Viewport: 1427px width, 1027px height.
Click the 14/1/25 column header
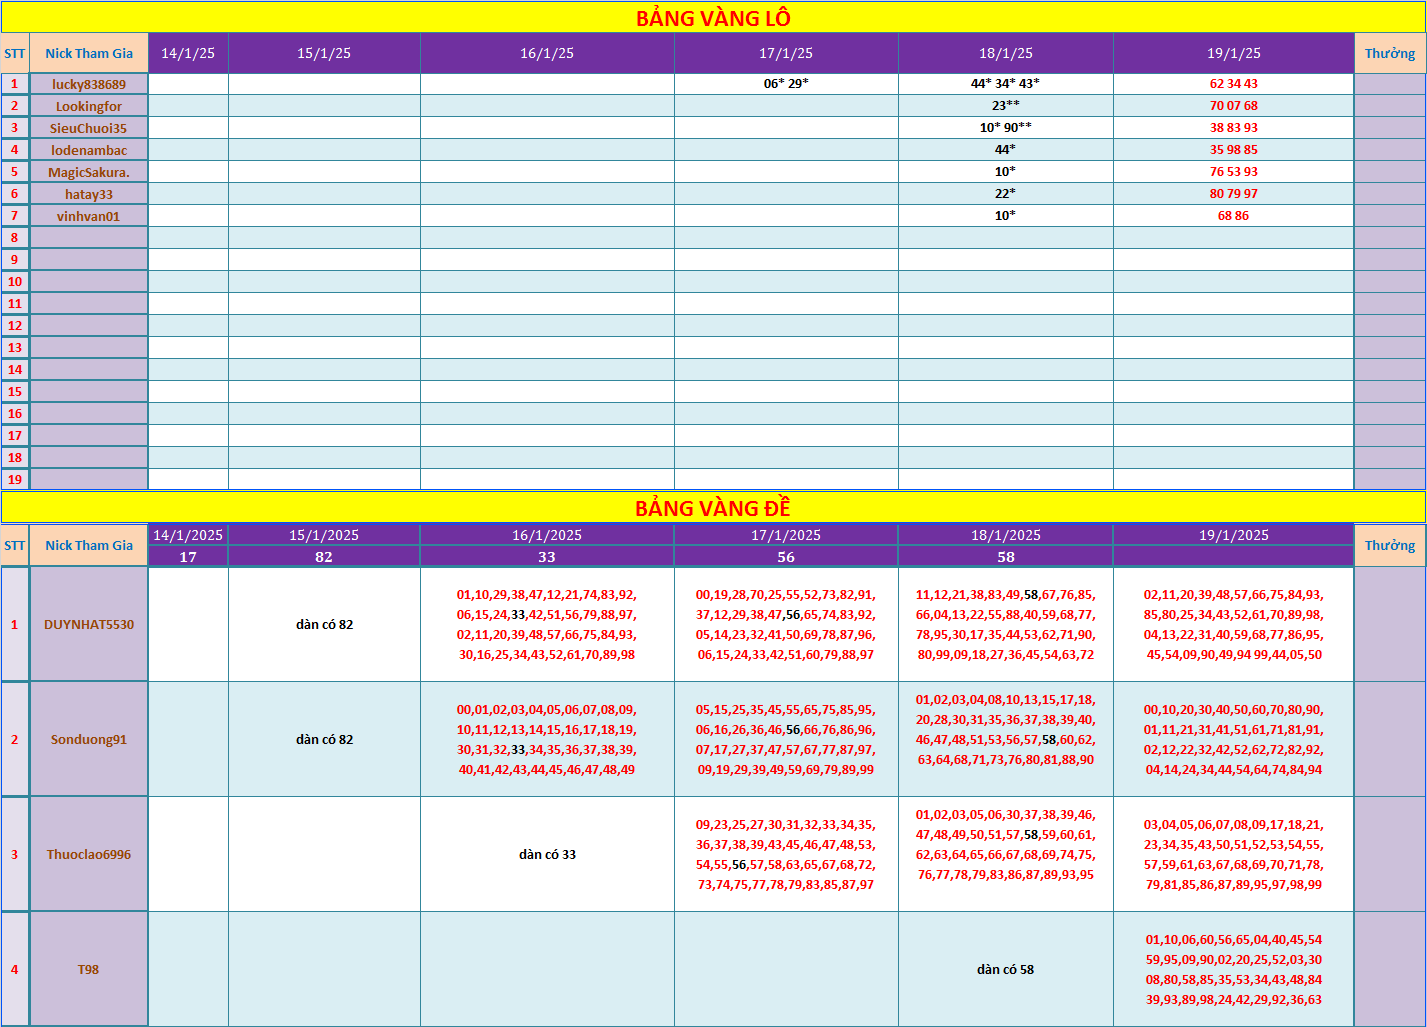point(188,53)
